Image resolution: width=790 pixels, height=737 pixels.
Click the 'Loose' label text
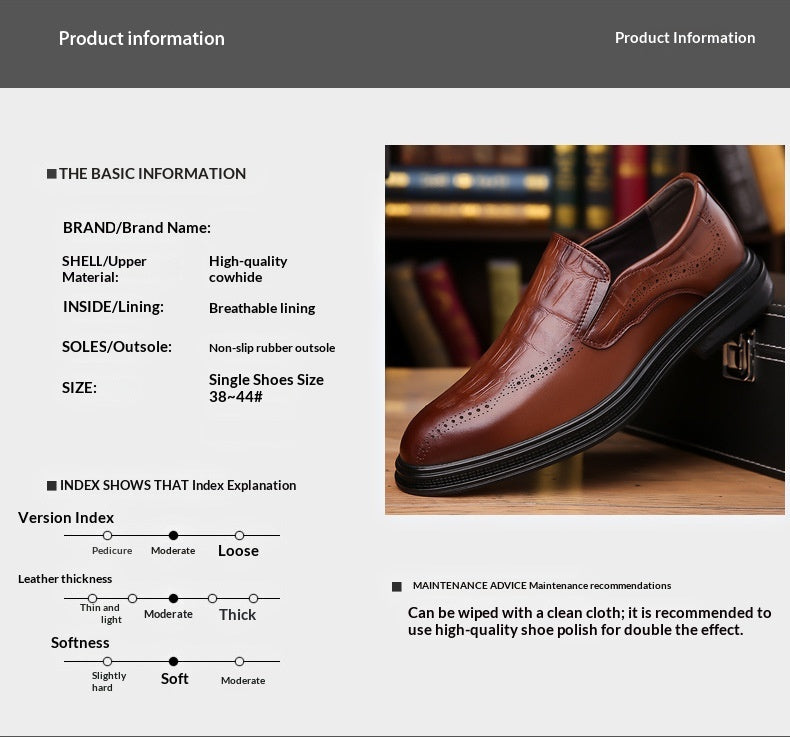click(x=238, y=551)
